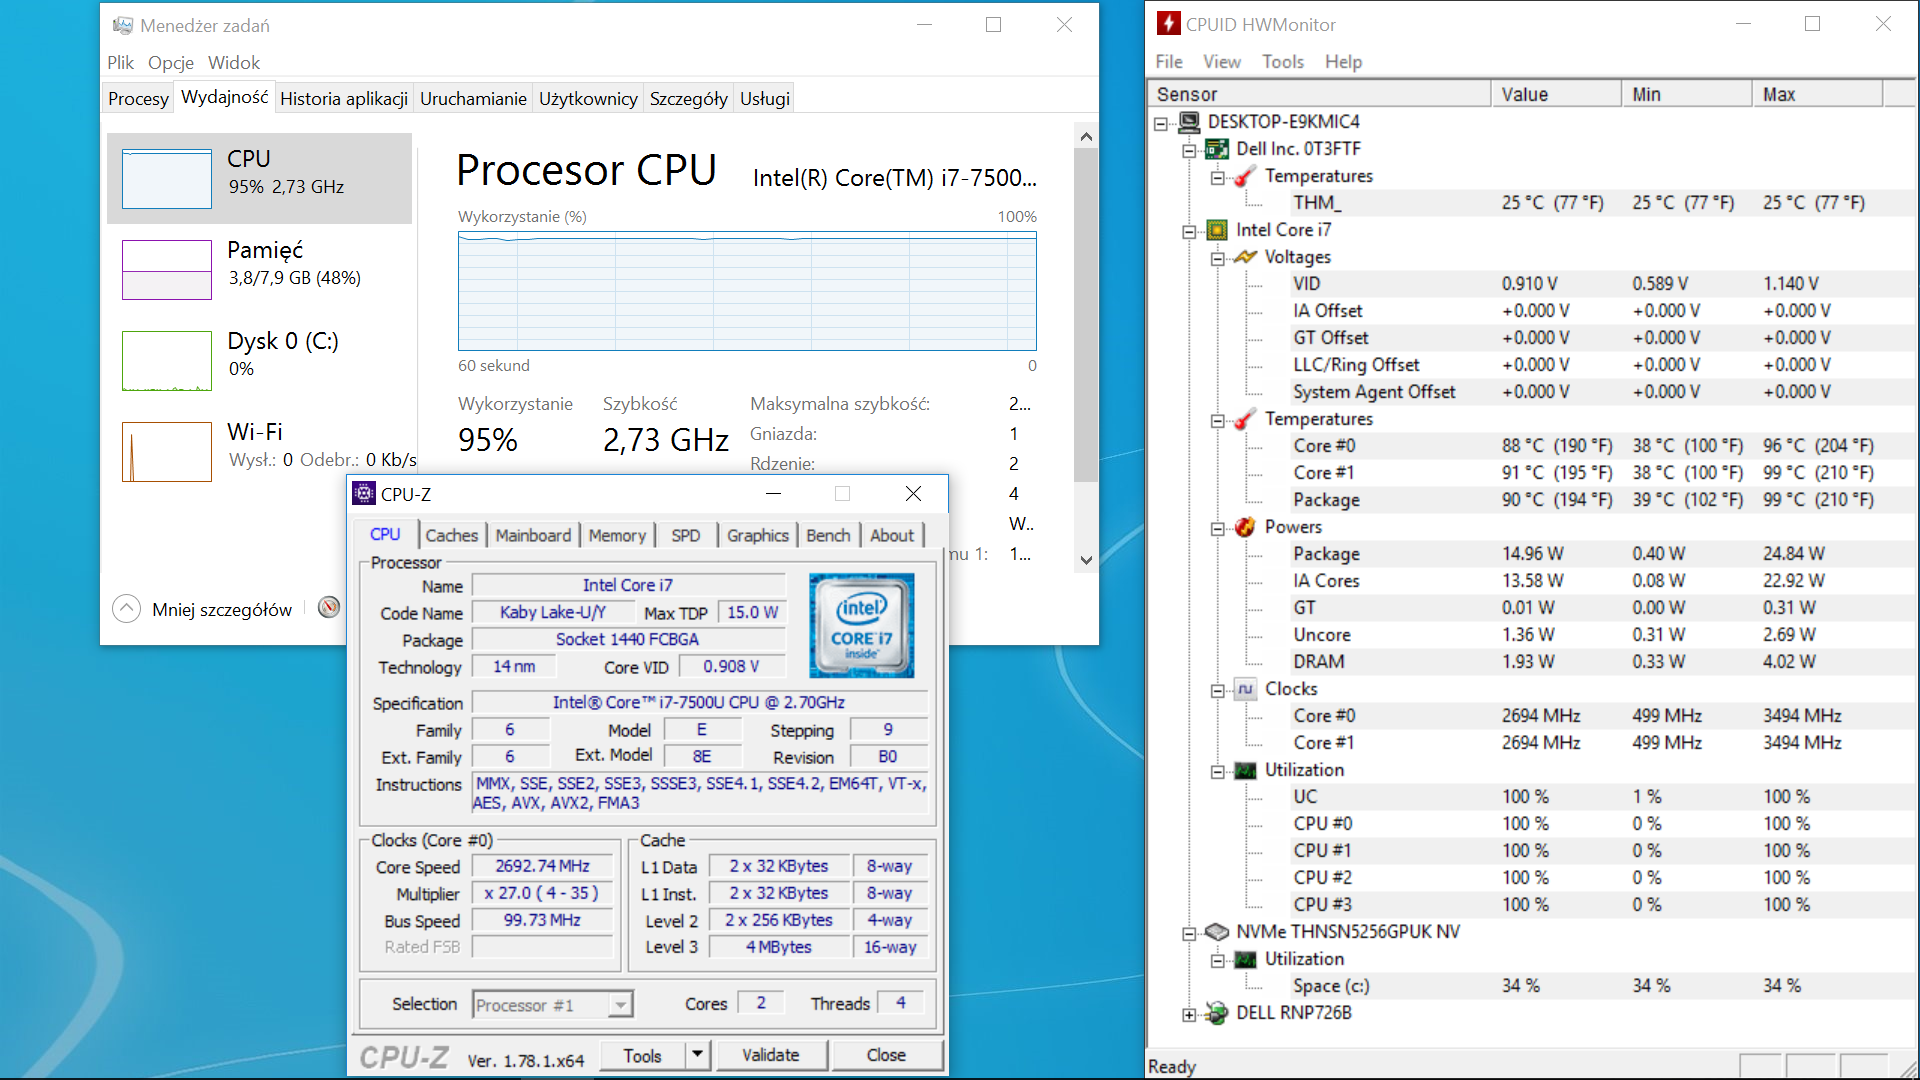The width and height of the screenshot is (1920, 1080).
Task: Click the Clocks waveform icon
Action: click(1245, 689)
